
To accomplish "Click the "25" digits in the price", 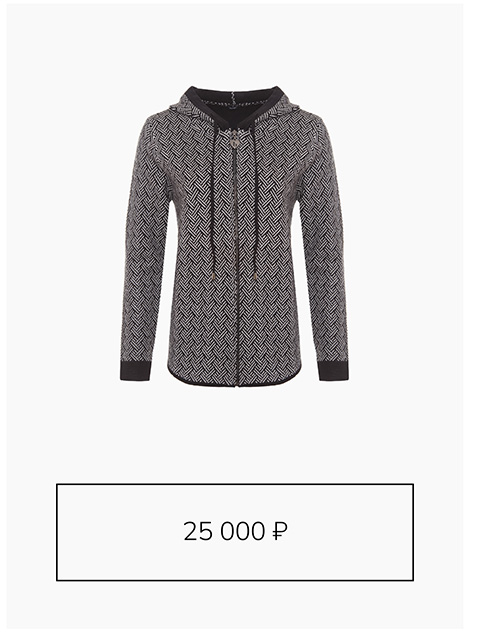I will coord(198,531).
